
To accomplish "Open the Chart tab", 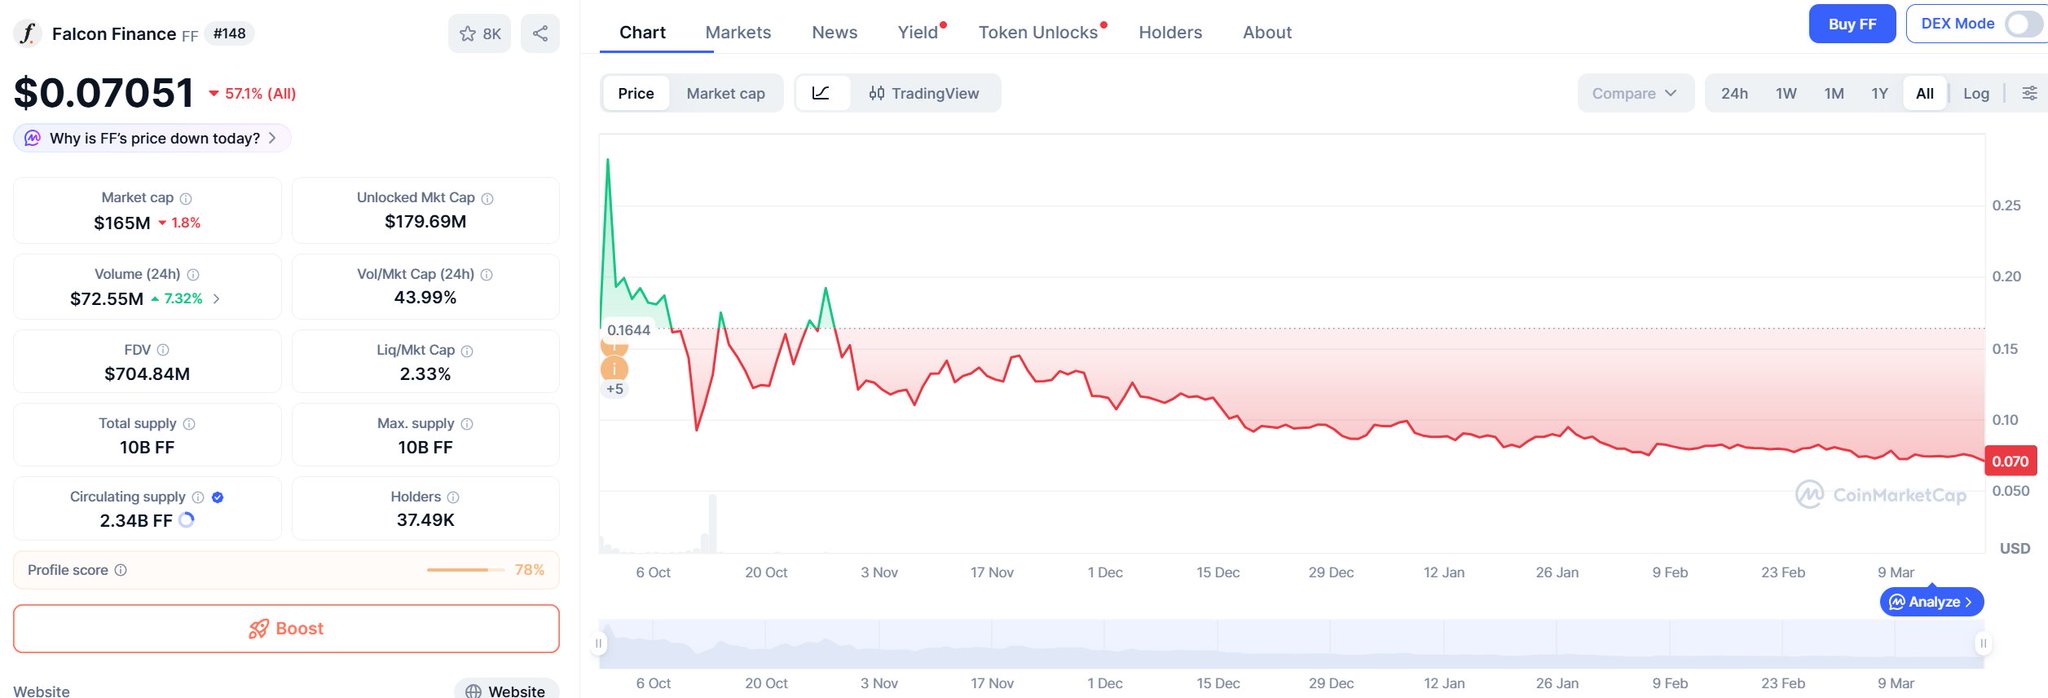I will point(642,32).
